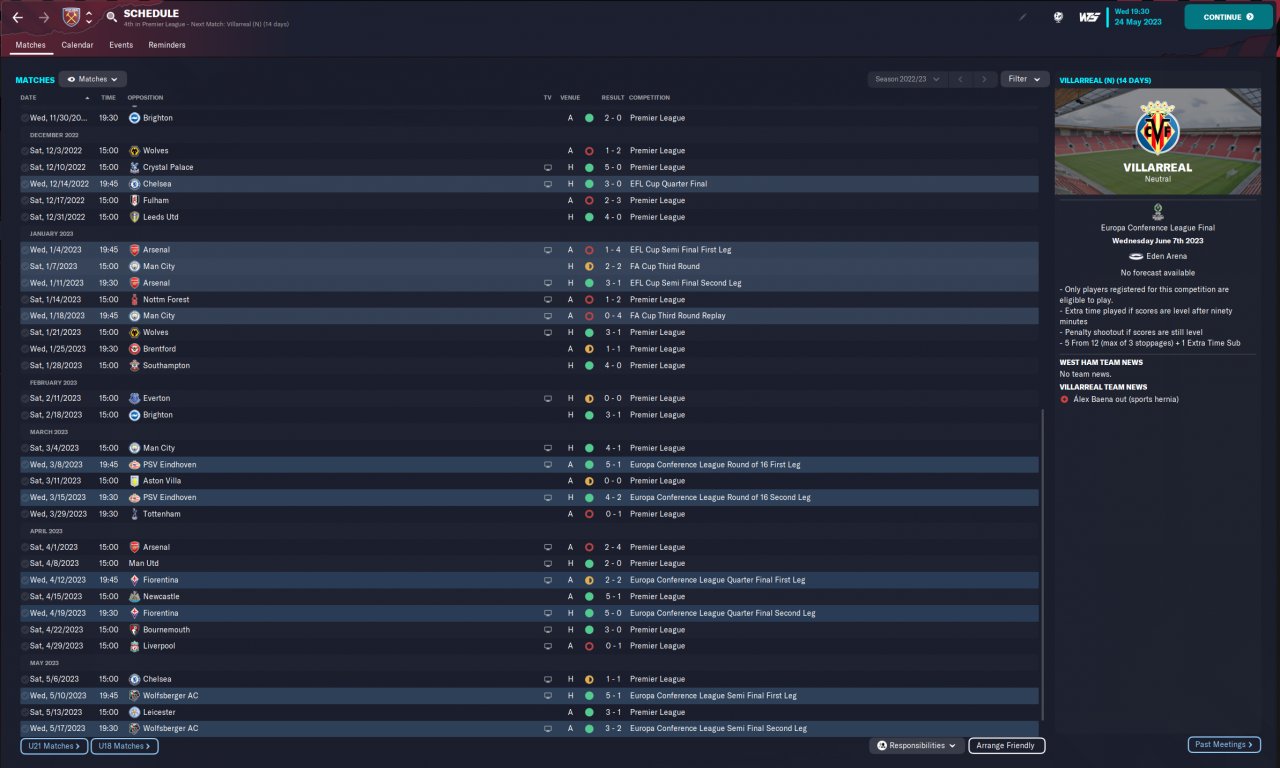Toggle the circle on Everton 2/11/2023 row

[x=25, y=398]
